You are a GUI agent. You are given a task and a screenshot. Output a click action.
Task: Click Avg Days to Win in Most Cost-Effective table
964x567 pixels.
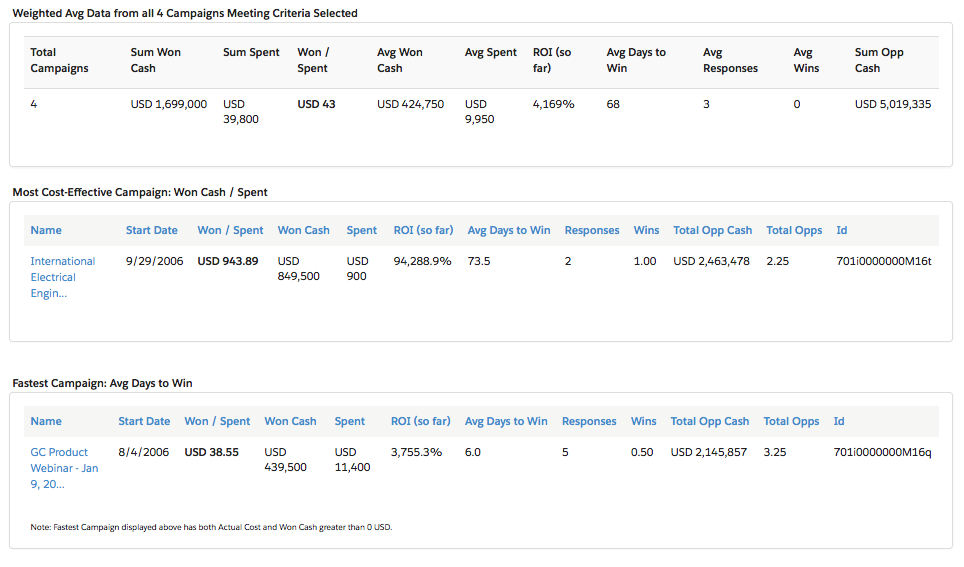click(x=508, y=230)
